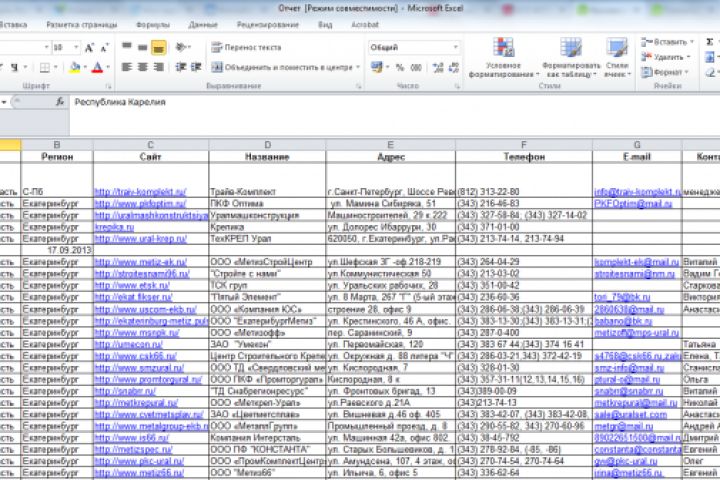Click the Удалить cells icon
The image size is (720, 480).
pos(647,57)
